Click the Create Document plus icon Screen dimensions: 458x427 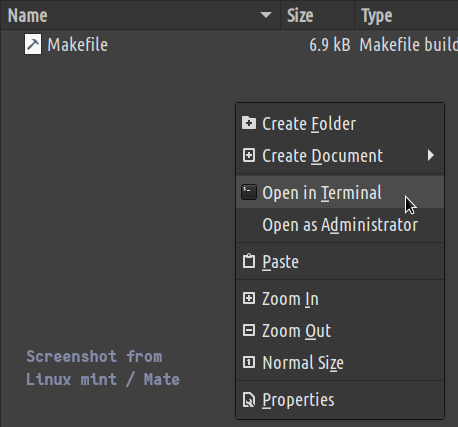tap(249, 155)
